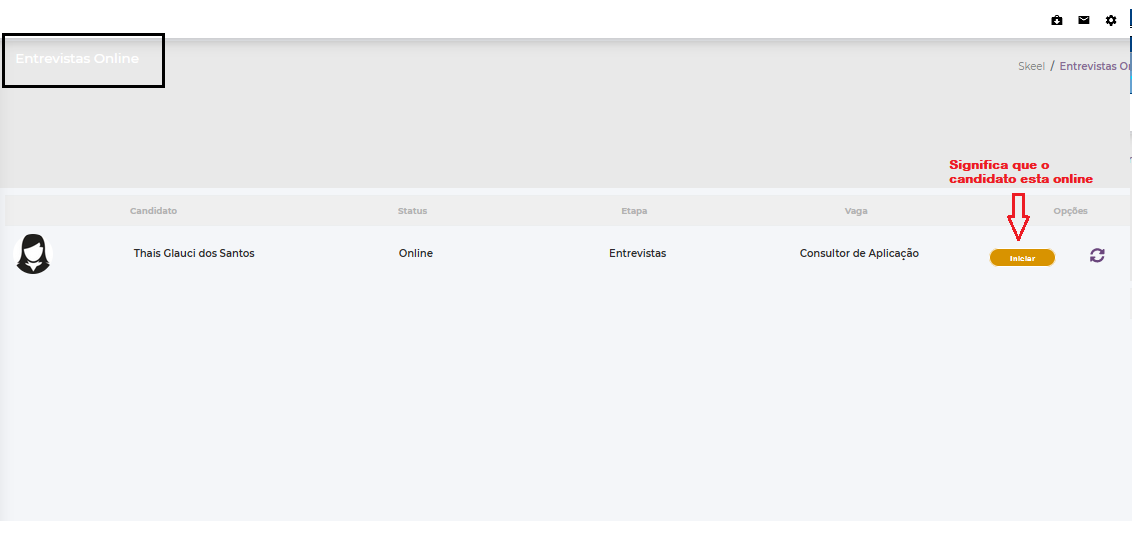1147x557 pixels.
Task: Click the Entrevistas stage cell in the row
Action: (637, 254)
